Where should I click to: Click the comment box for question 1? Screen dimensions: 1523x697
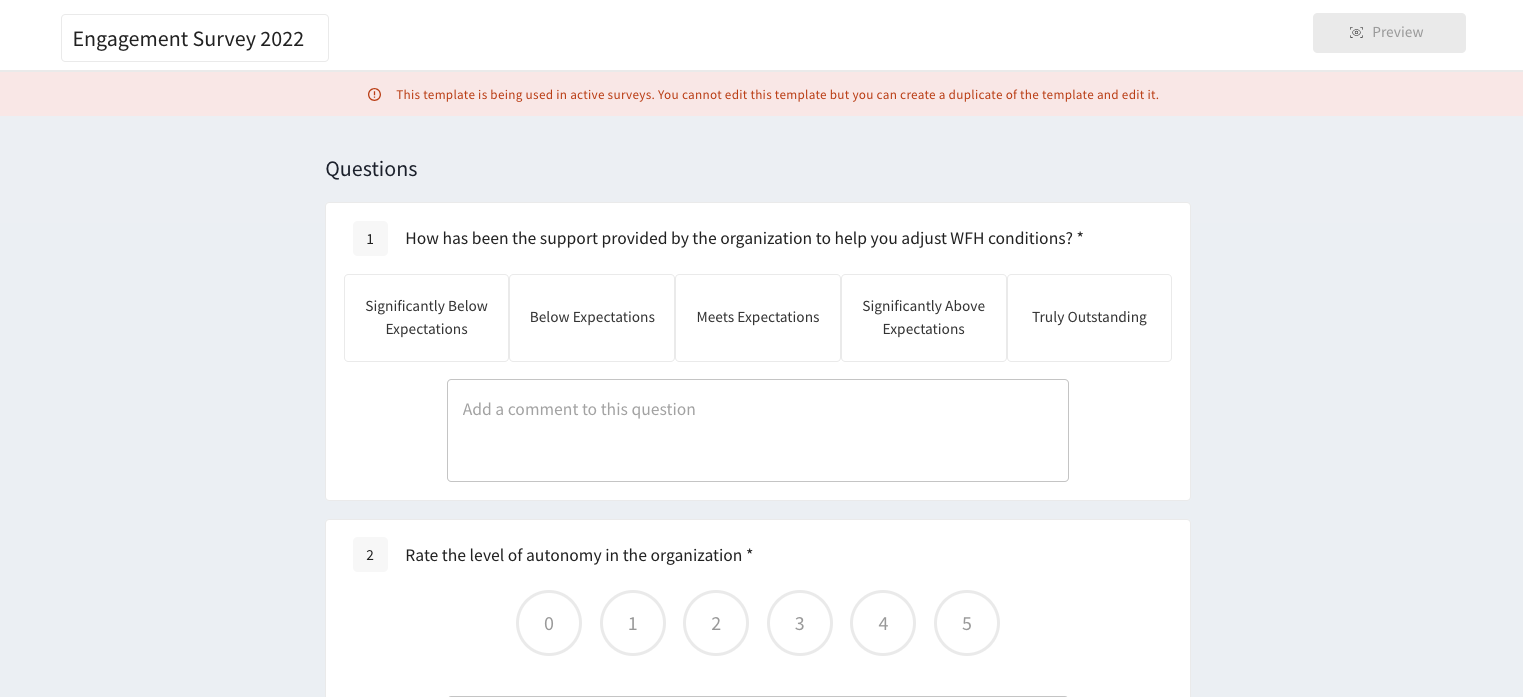(x=758, y=430)
